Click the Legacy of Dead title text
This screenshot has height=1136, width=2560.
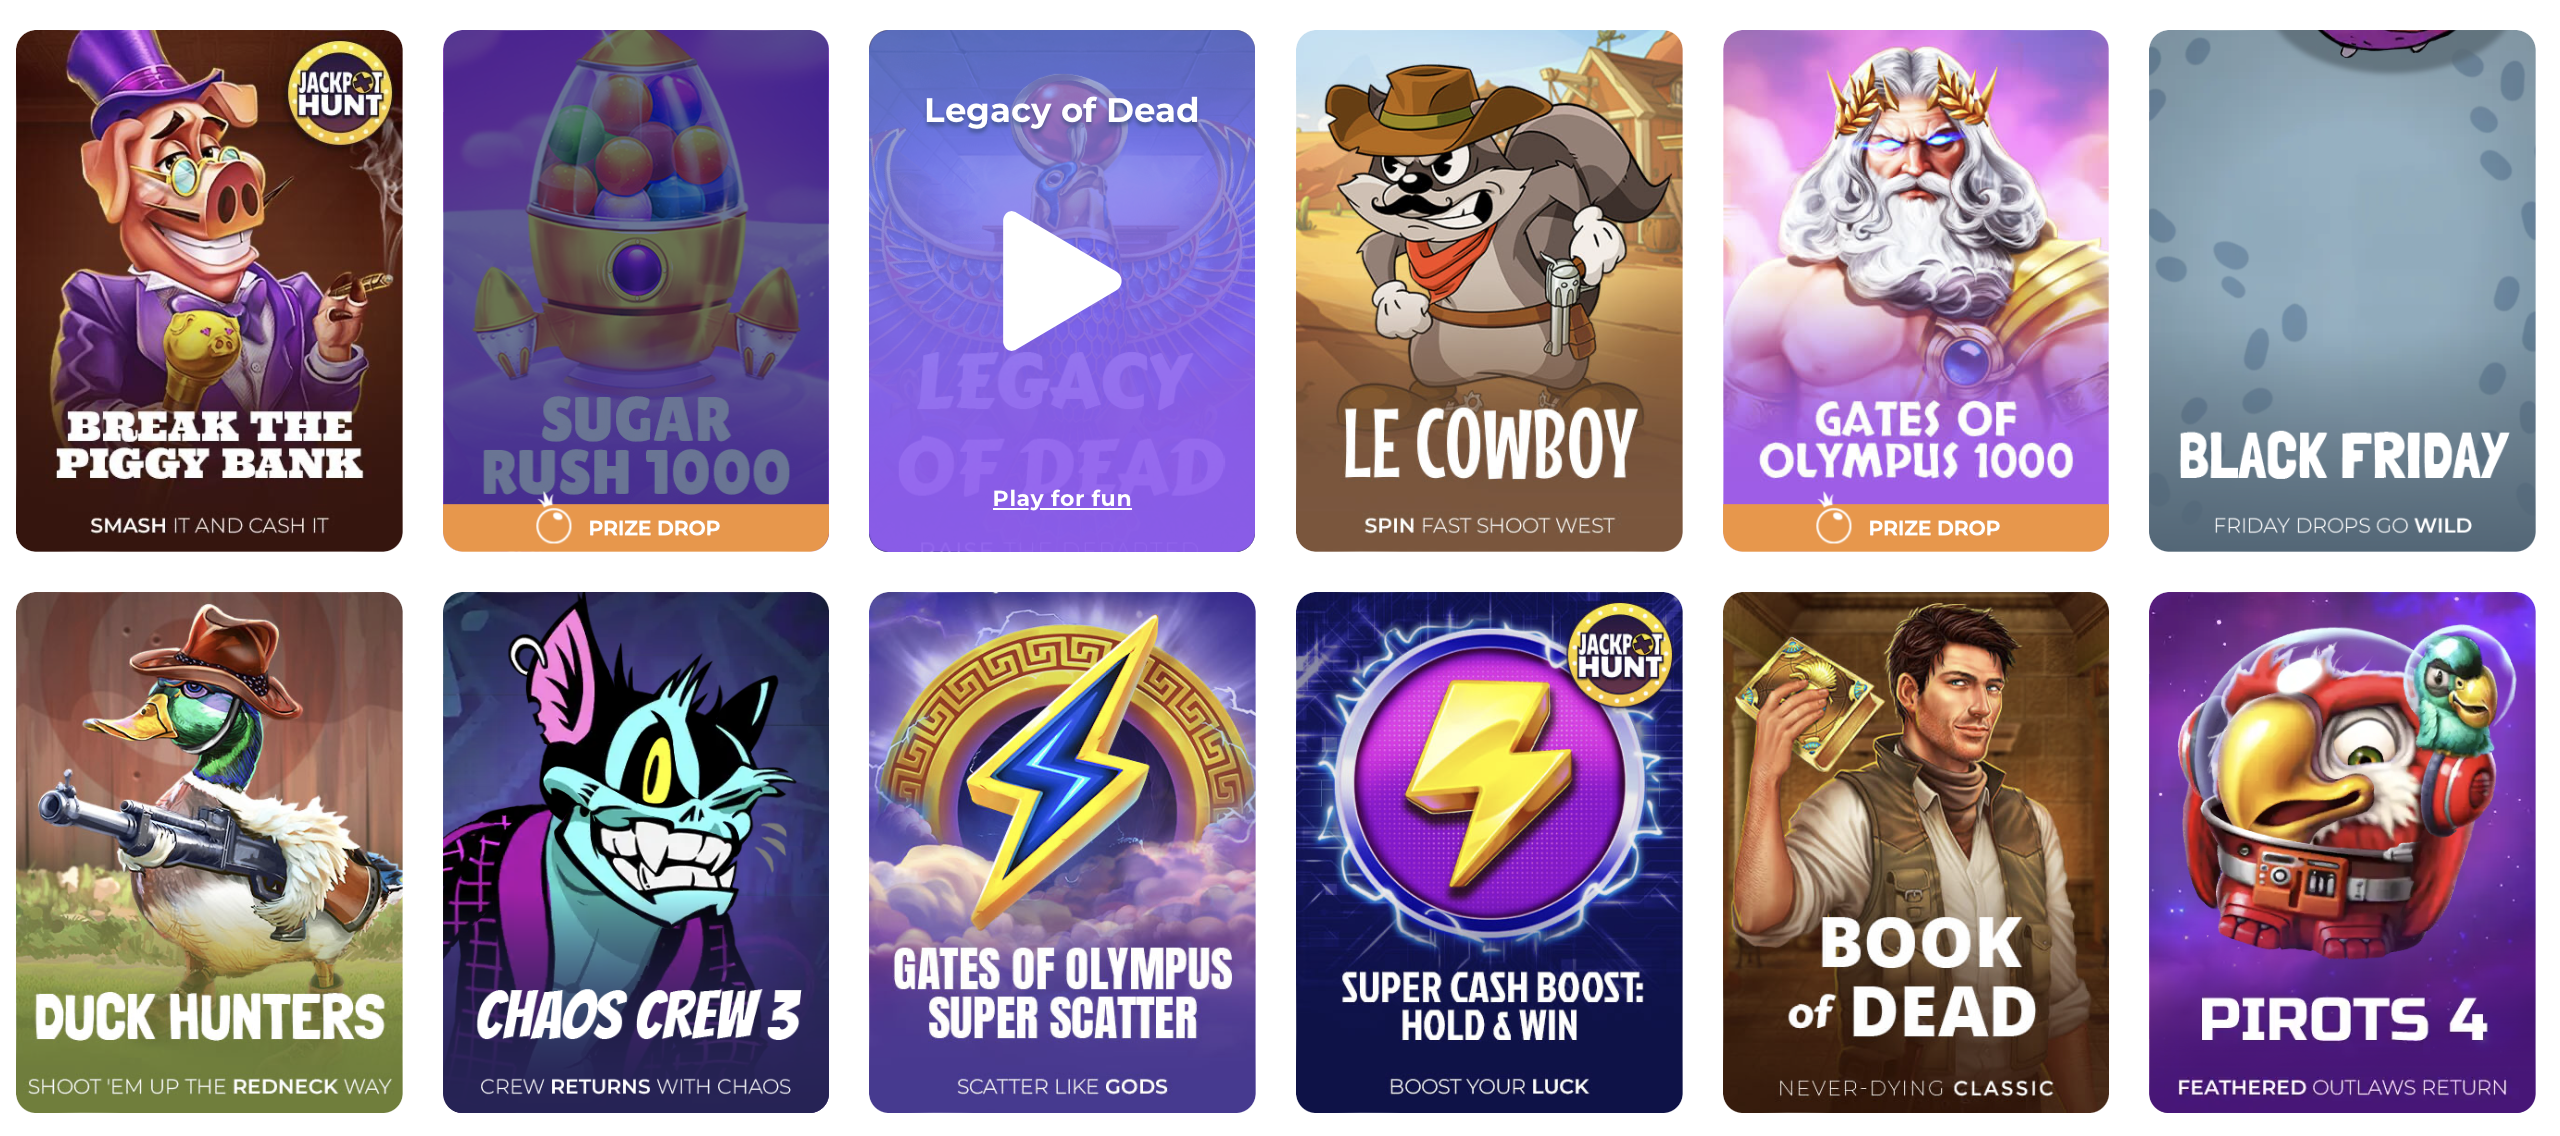click(1061, 110)
